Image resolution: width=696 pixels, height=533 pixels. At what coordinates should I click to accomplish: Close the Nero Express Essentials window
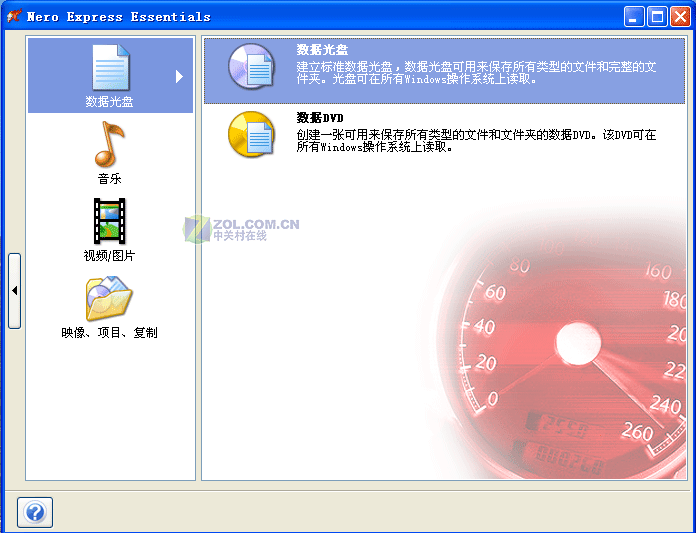[680, 17]
